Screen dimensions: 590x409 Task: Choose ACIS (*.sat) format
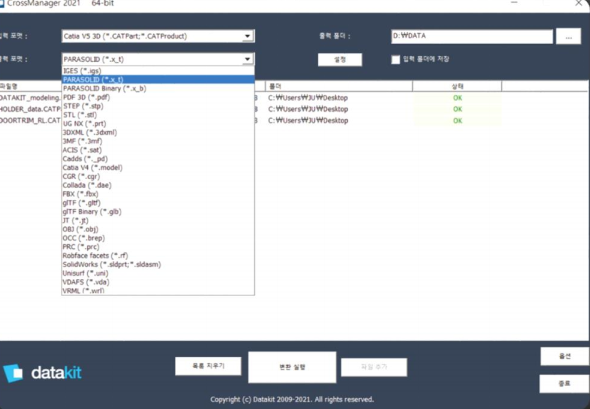[158, 150]
